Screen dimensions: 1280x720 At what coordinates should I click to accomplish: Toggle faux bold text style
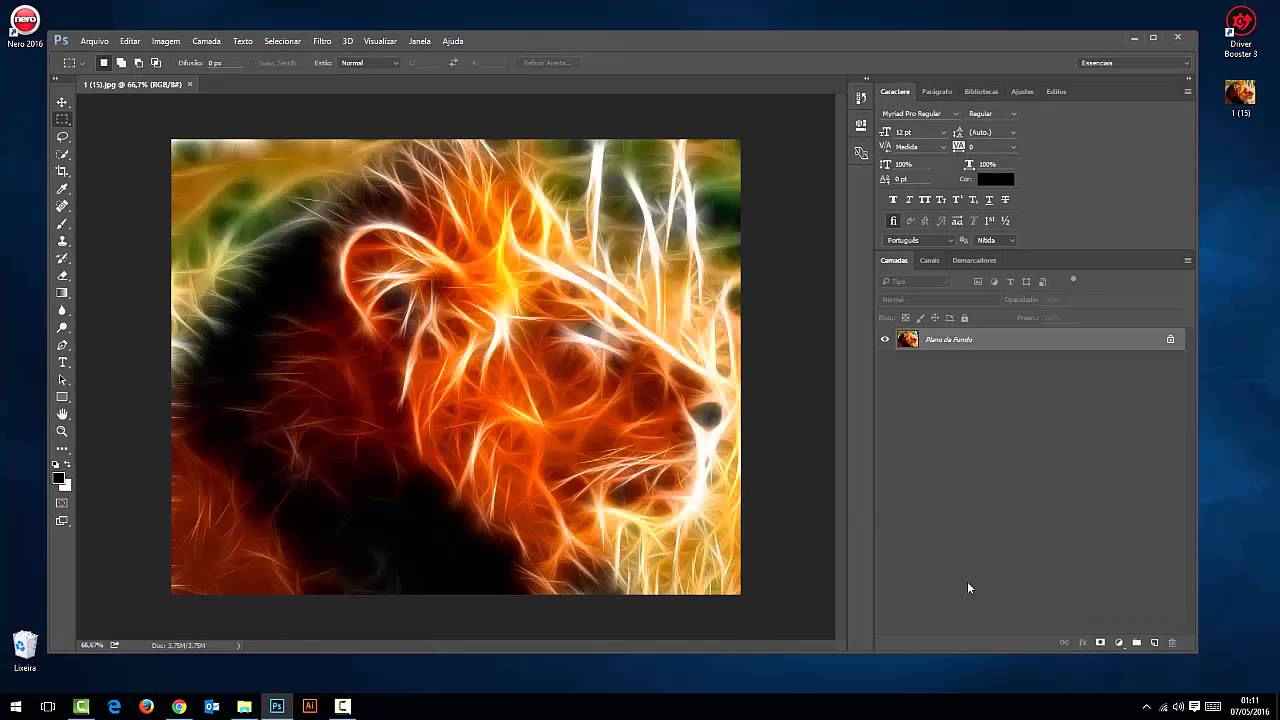pyautogui.click(x=893, y=200)
